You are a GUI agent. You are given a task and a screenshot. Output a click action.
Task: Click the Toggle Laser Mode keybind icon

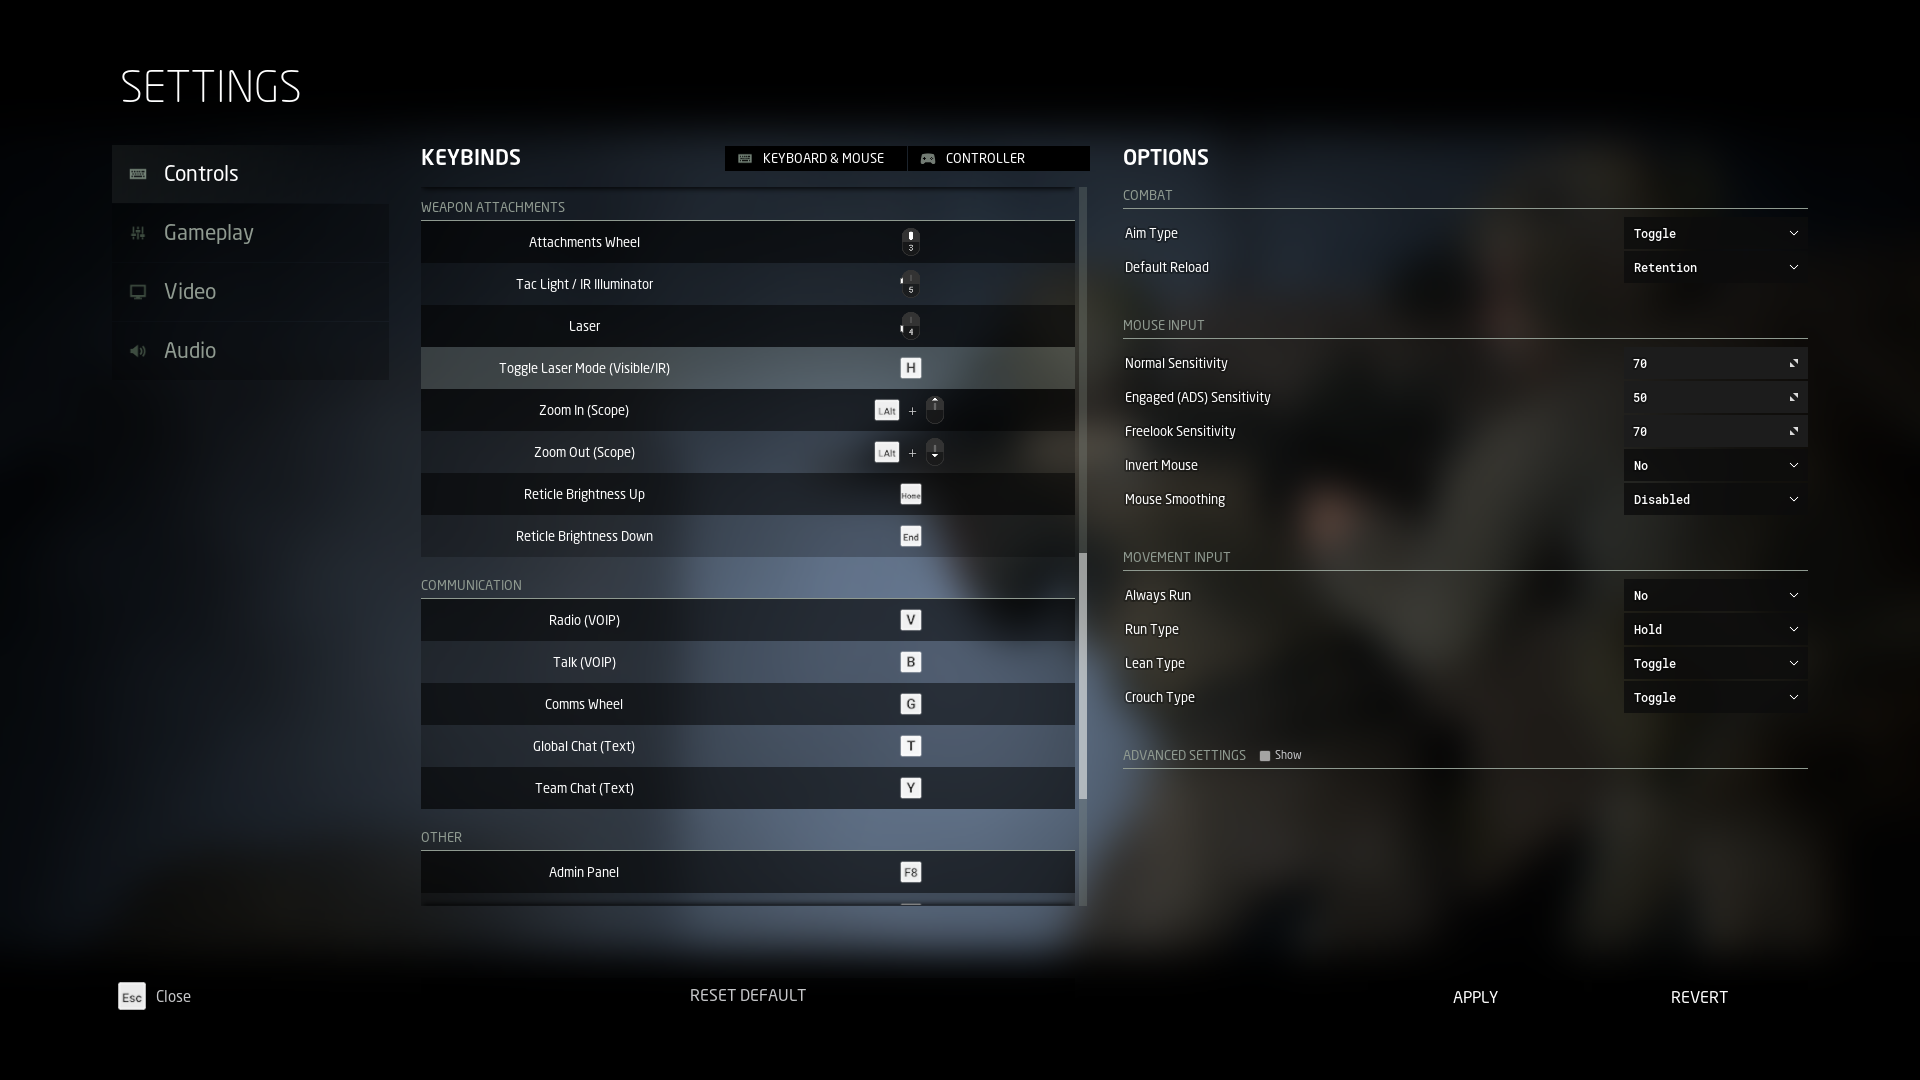point(911,367)
